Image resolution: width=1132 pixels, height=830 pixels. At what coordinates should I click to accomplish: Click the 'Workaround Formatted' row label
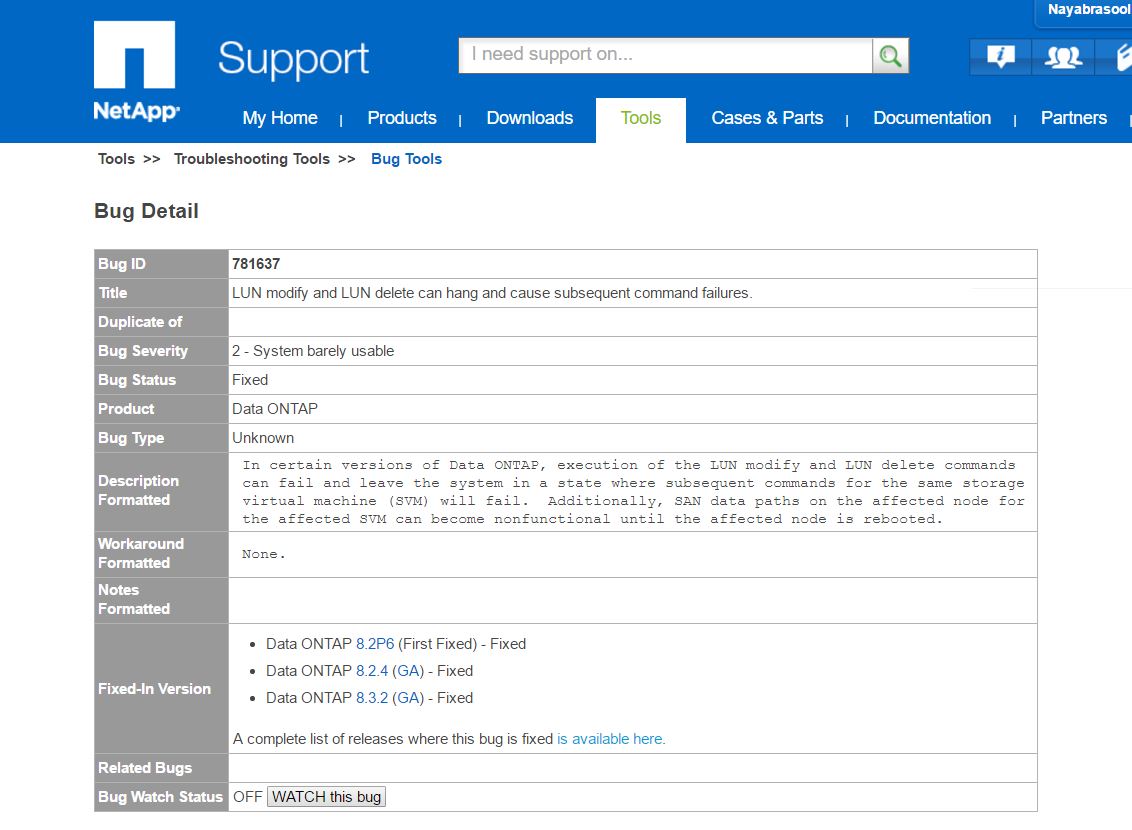pos(141,553)
